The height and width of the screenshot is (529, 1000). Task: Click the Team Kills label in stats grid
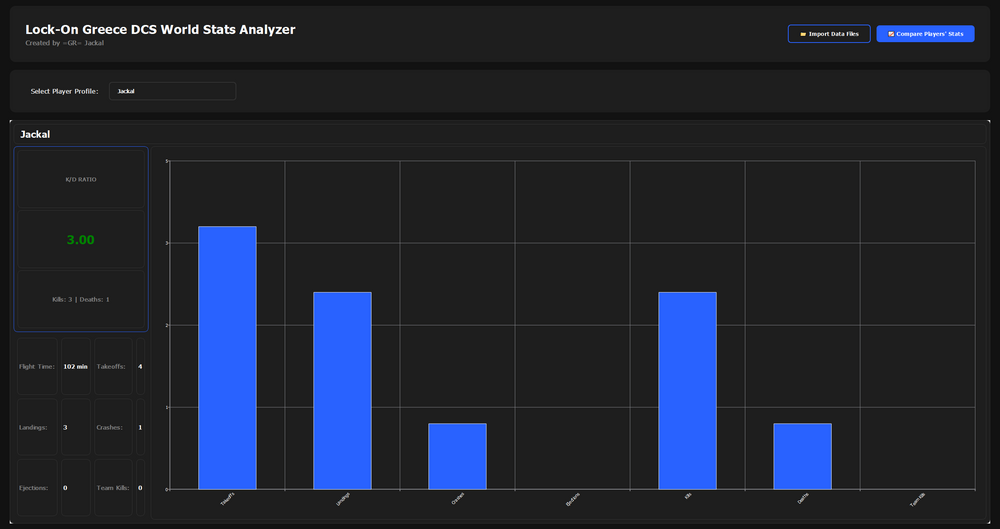(x=113, y=488)
